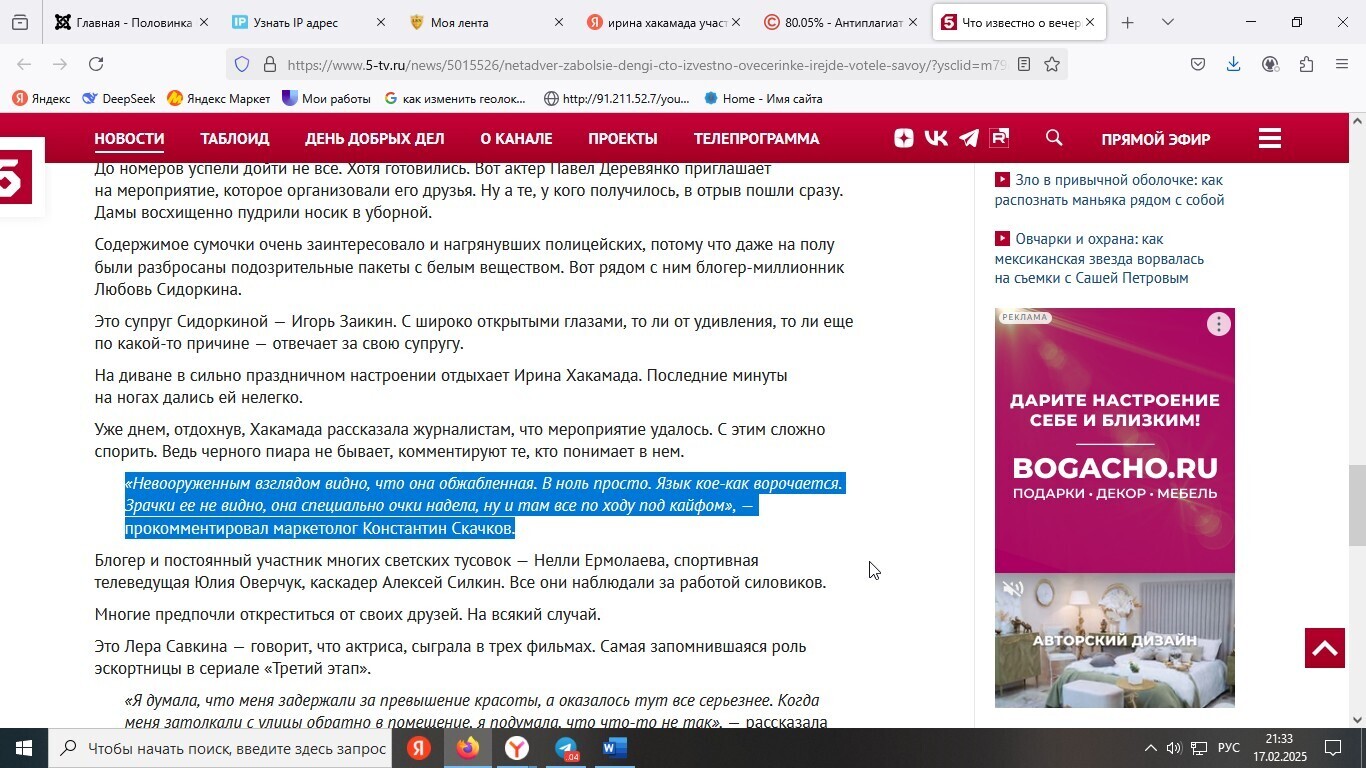The image size is (1366, 768).
Task: Save page to Pocket
Action: click(1198, 65)
